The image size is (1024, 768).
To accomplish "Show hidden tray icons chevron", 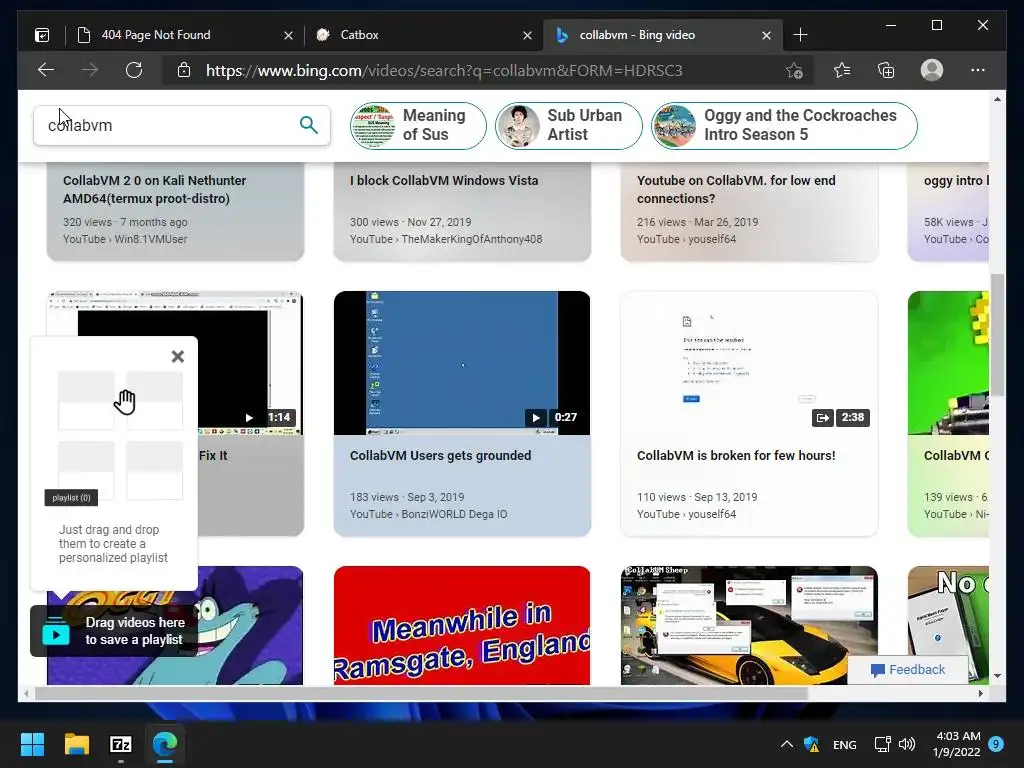I will pos(787,744).
